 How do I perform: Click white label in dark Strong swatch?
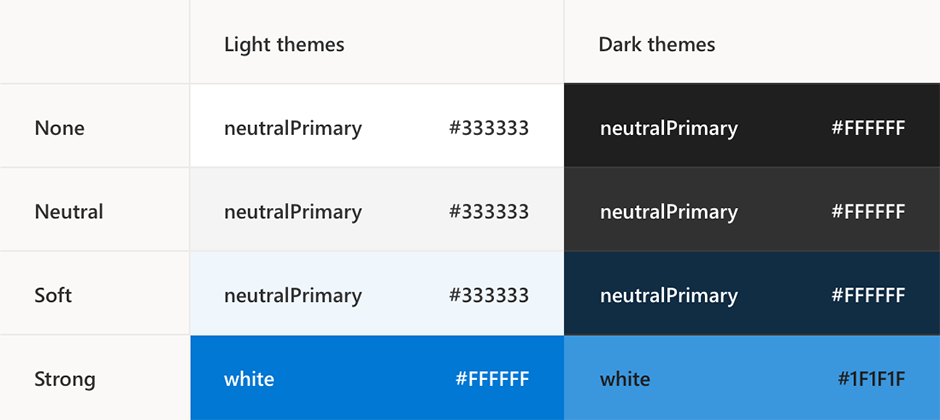tap(625, 379)
